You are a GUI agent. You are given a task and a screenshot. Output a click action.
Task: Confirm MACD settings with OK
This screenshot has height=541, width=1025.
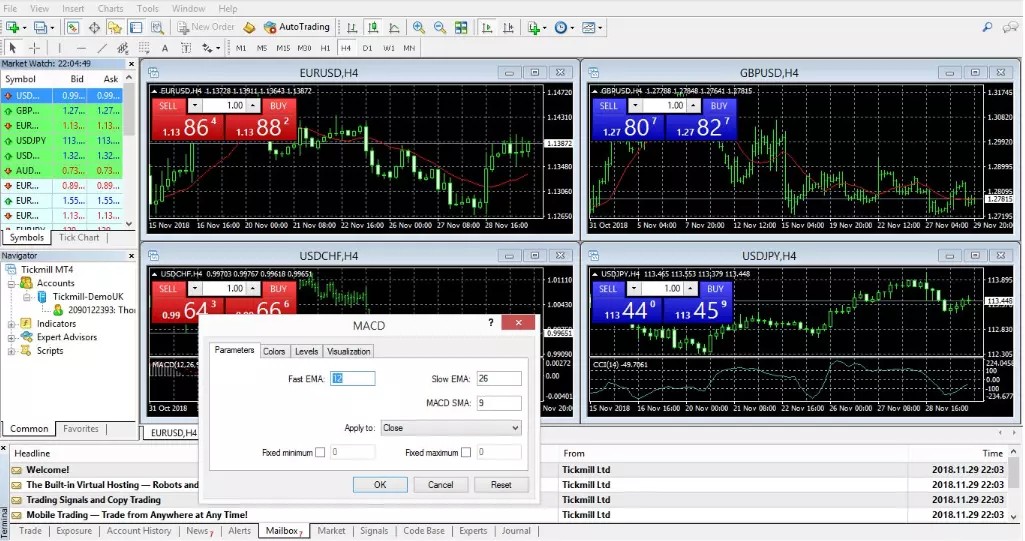[380, 485]
